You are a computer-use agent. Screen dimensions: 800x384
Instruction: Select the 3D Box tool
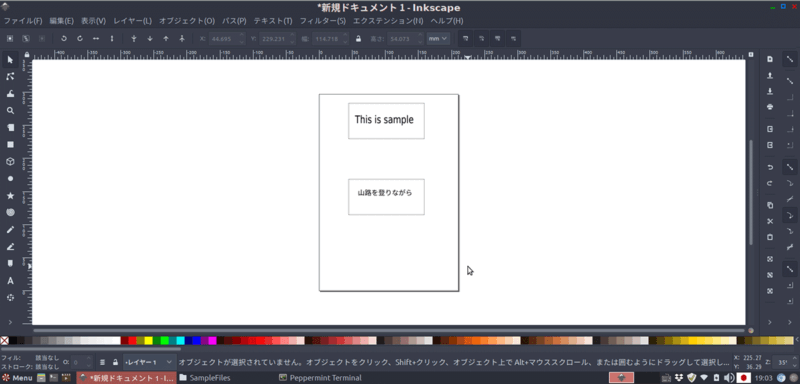(x=10, y=162)
